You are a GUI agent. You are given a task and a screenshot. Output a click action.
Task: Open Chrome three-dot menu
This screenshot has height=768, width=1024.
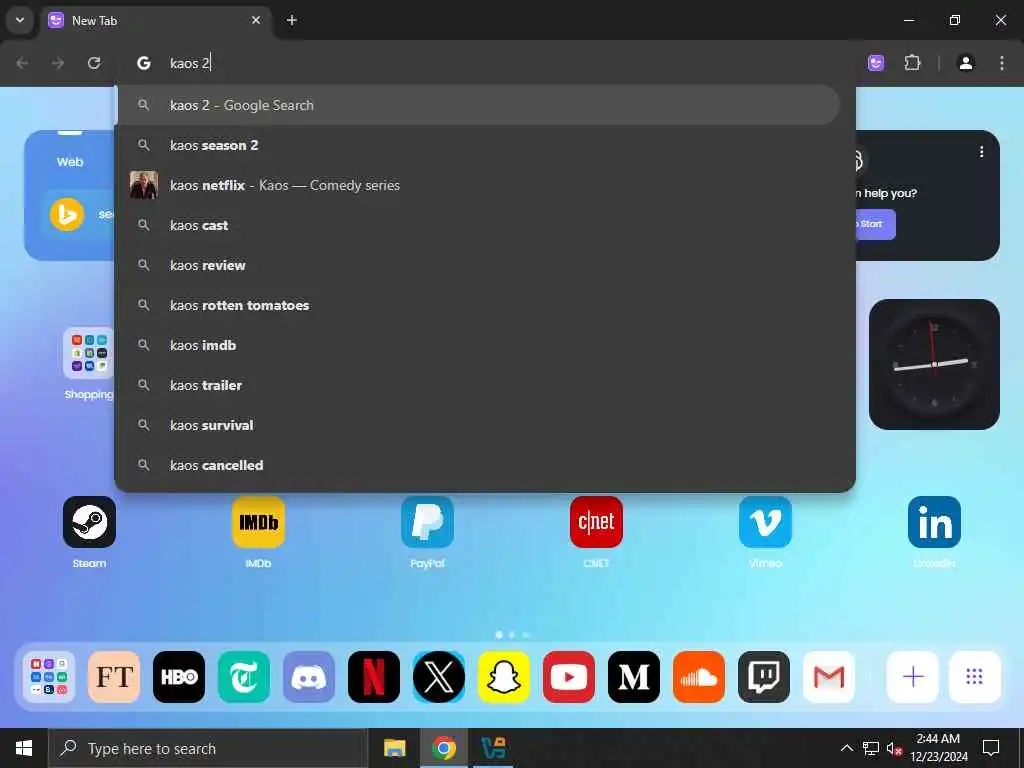tap(1002, 63)
